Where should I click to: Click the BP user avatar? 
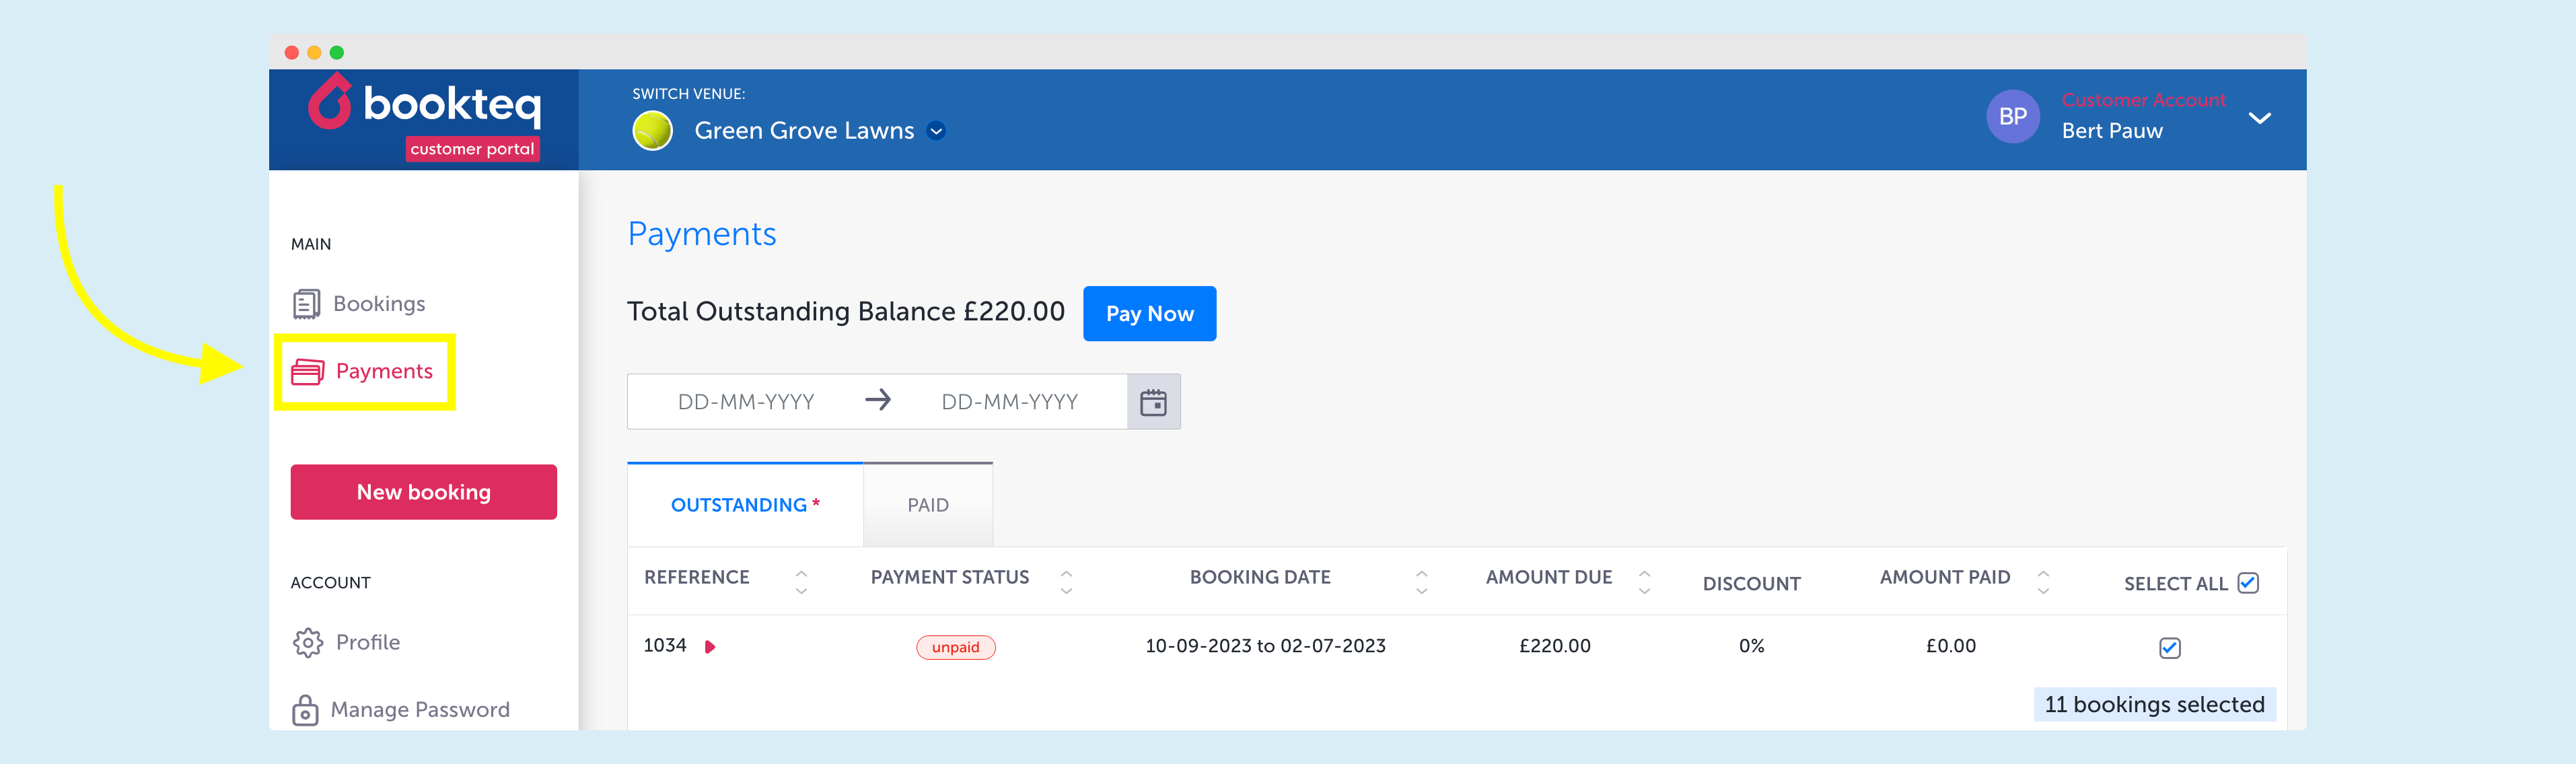click(2012, 117)
